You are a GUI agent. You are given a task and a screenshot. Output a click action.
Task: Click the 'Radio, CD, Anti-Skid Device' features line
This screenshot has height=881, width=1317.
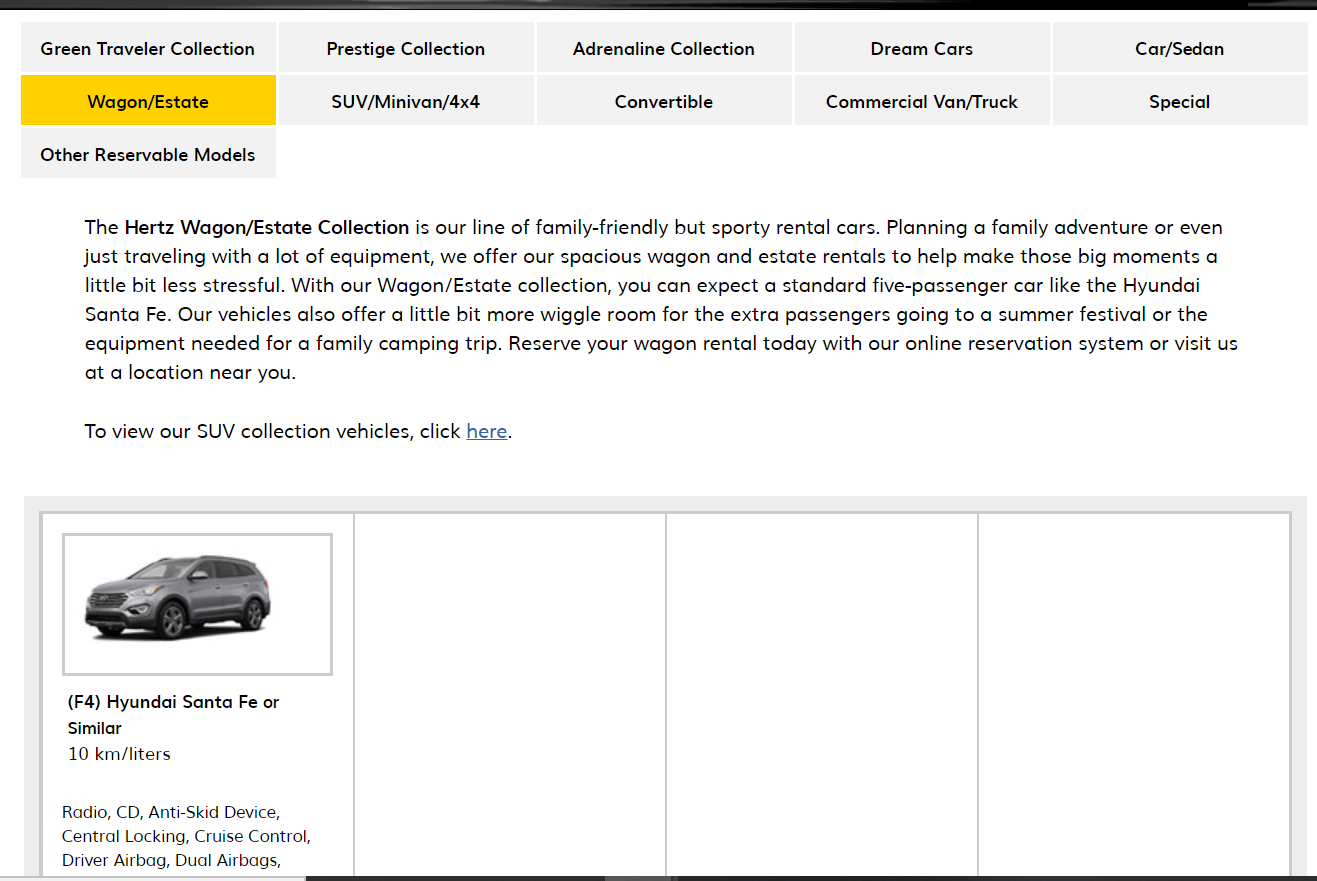171,812
